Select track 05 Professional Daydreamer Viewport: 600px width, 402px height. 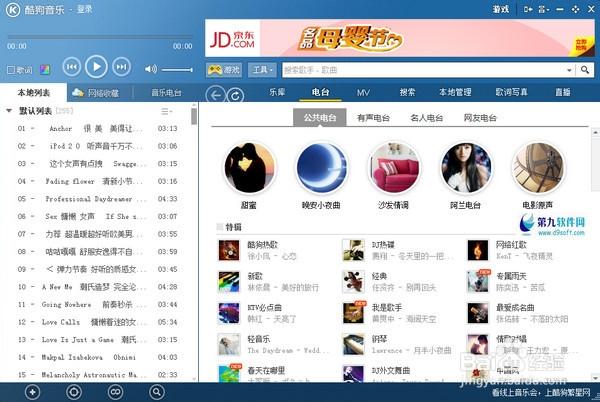click(98, 199)
